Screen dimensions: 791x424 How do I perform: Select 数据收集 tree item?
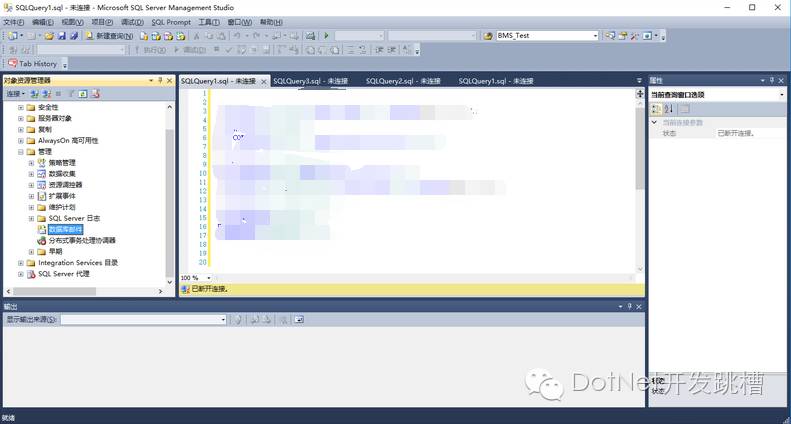[x=62, y=174]
